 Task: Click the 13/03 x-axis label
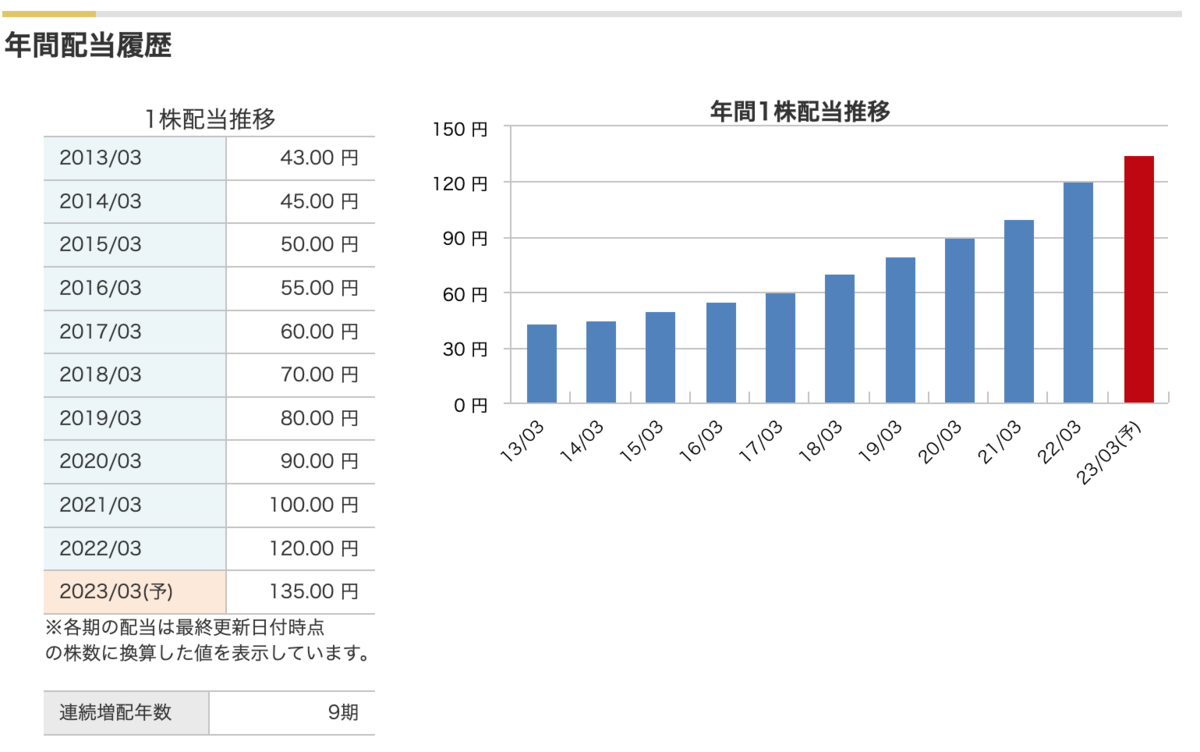[523, 439]
